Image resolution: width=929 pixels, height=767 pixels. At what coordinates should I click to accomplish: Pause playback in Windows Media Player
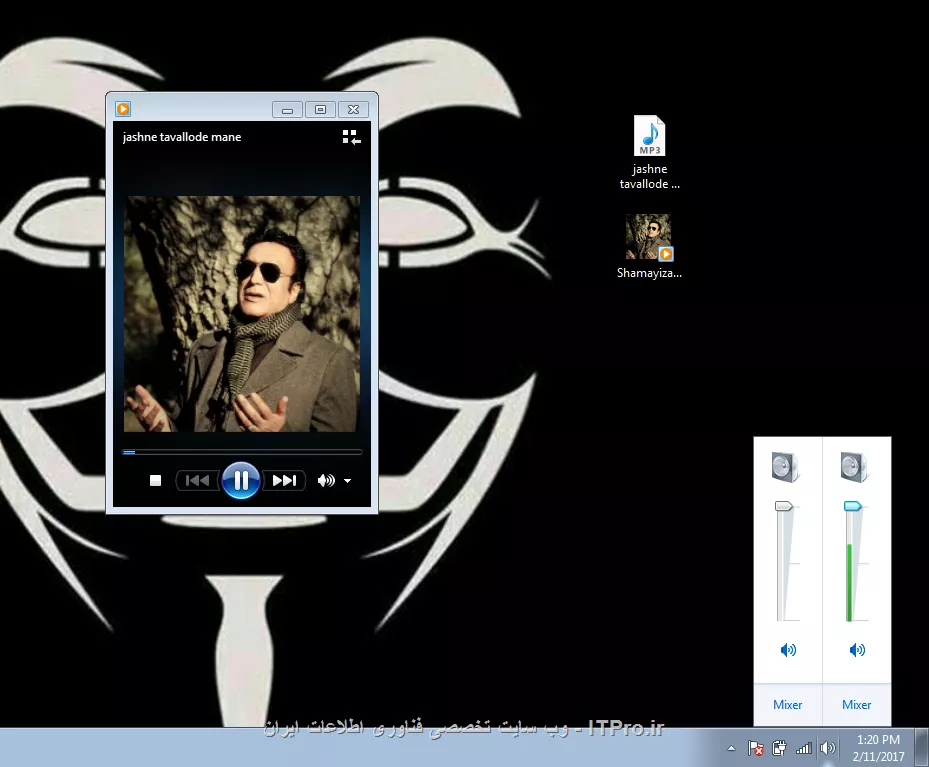click(241, 480)
